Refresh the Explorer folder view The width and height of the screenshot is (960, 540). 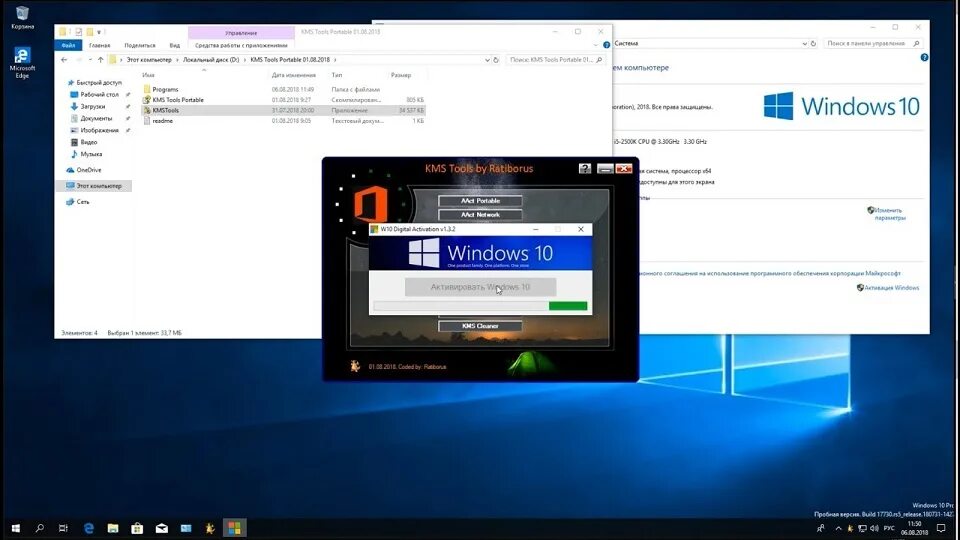point(496,60)
